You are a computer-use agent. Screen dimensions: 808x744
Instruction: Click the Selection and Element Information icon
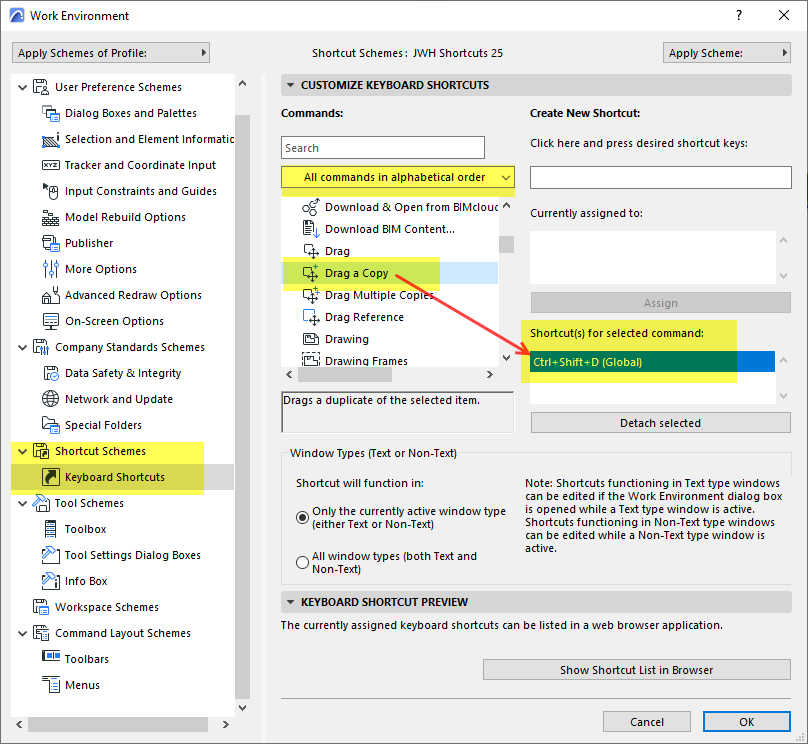pyautogui.click(x=50, y=139)
